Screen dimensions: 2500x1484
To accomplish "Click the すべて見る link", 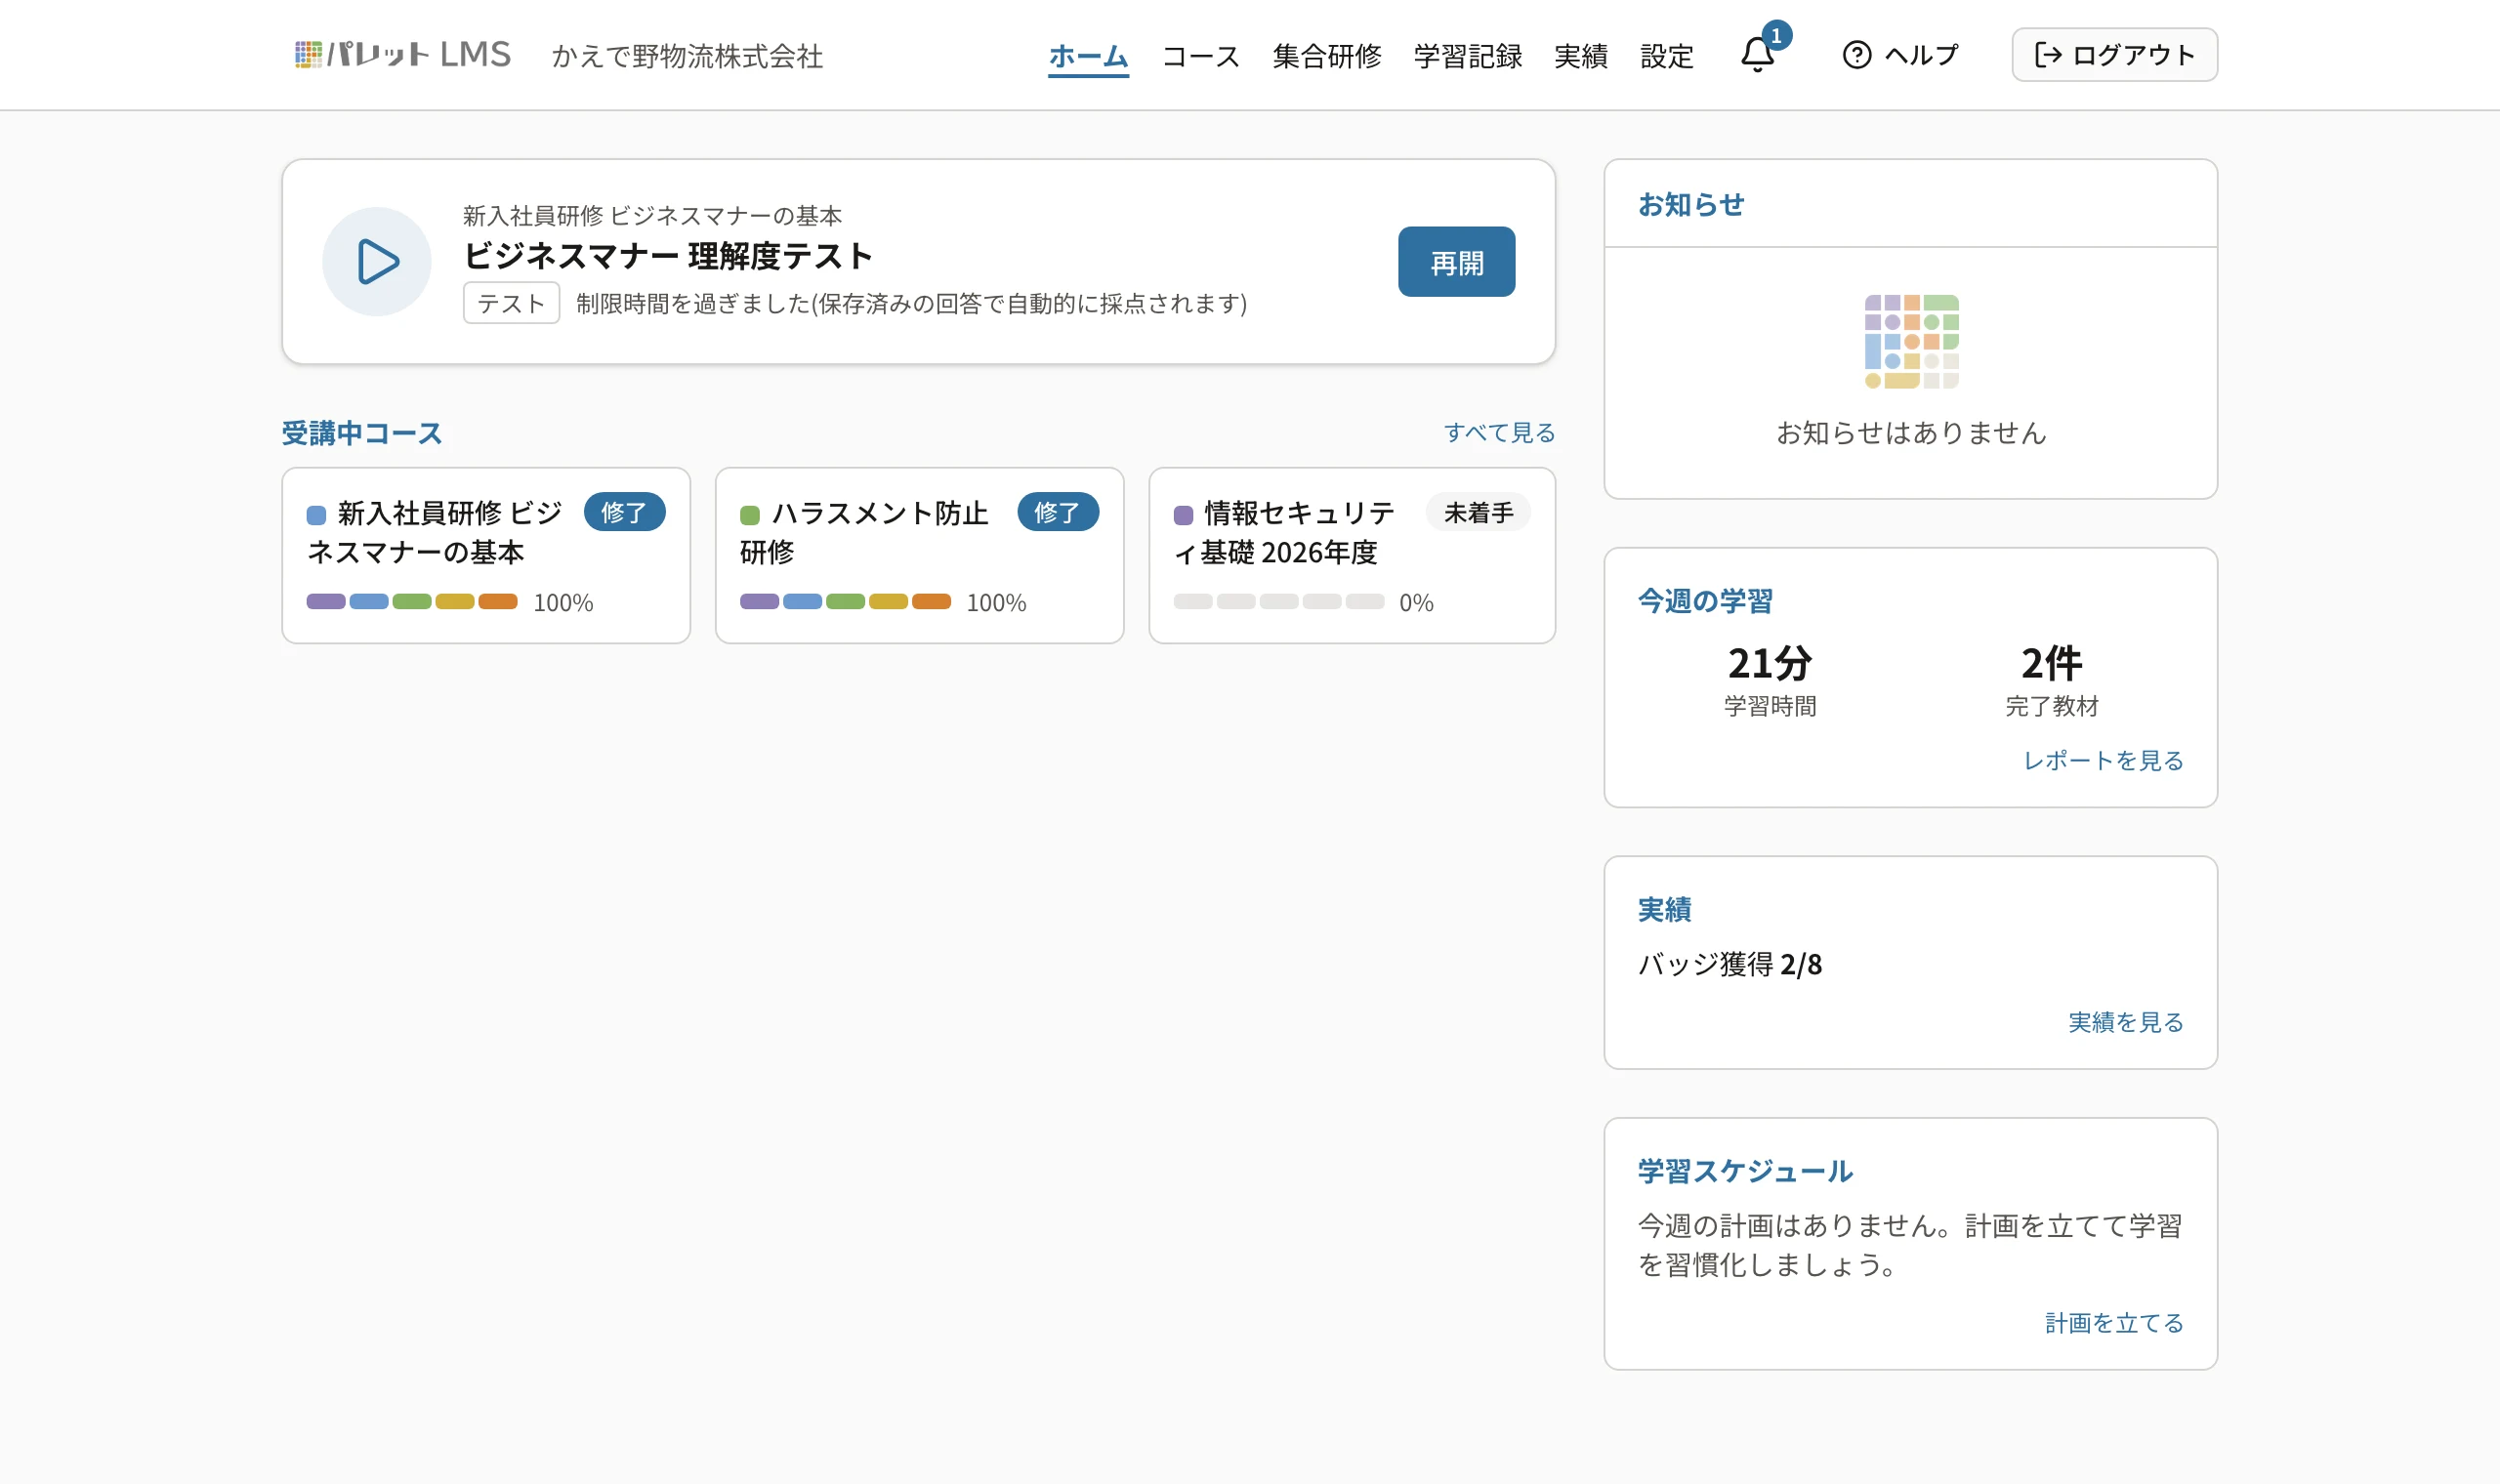I will [1499, 432].
